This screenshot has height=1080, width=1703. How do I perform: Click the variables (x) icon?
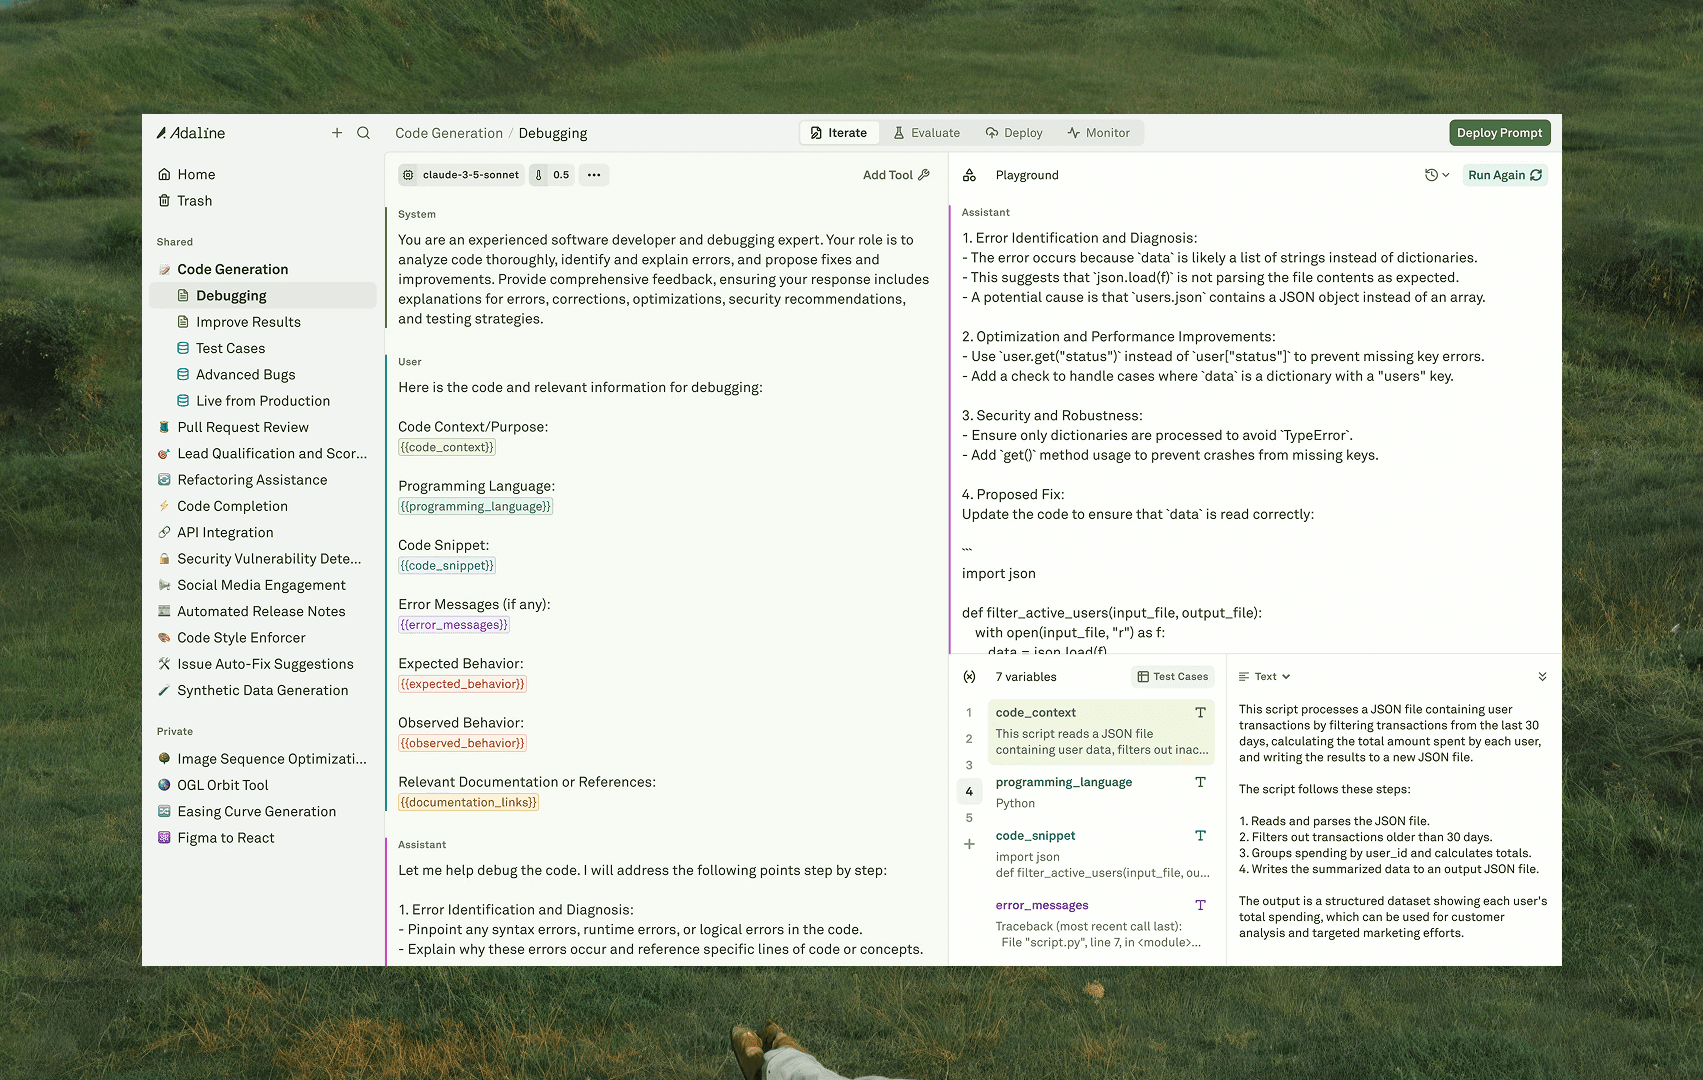[x=969, y=677]
